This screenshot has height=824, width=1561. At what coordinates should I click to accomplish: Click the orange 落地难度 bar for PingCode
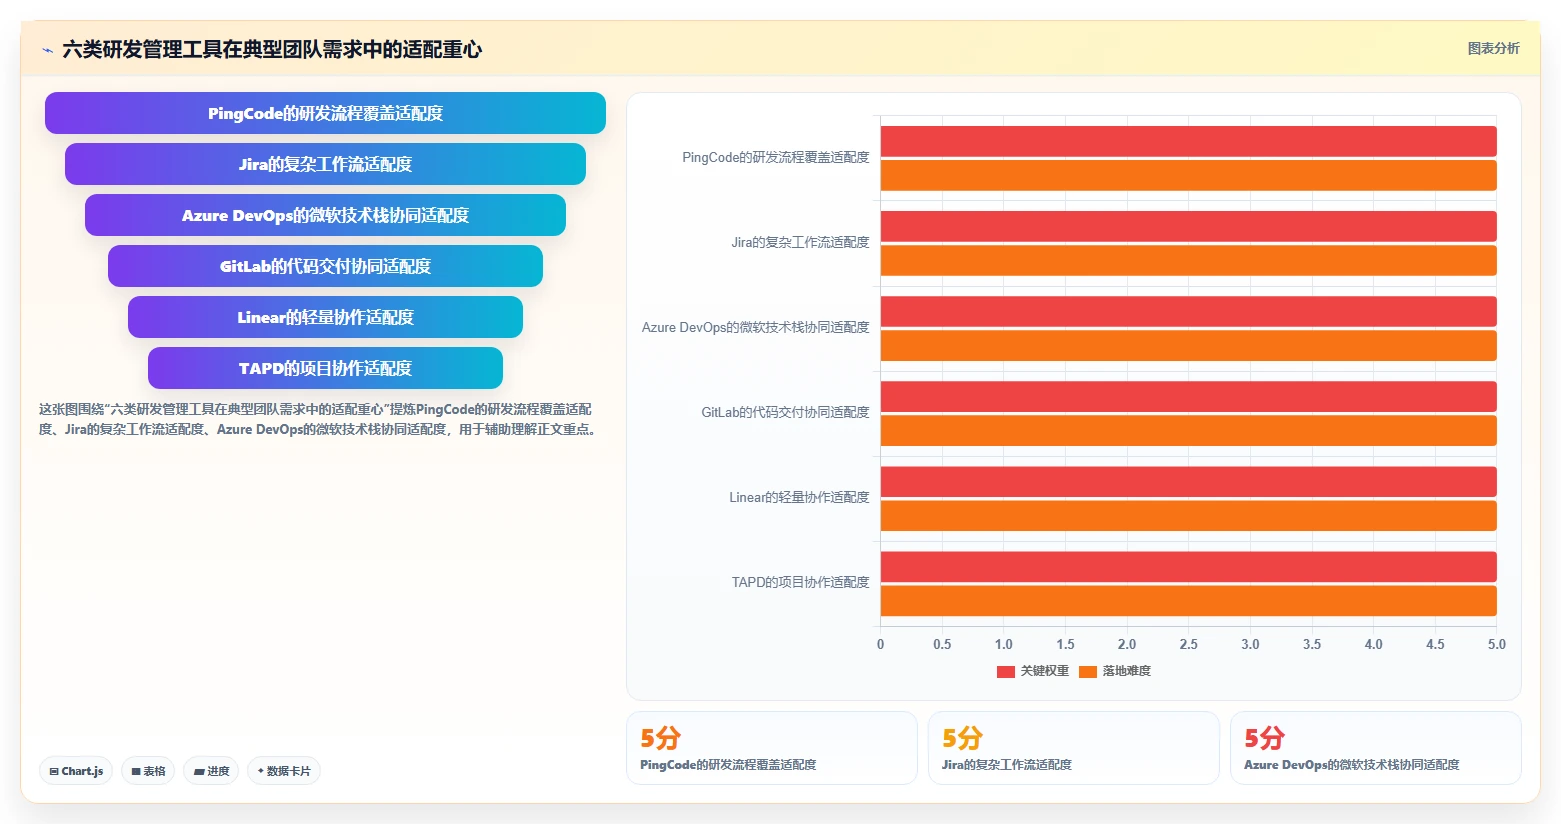point(1188,175)
